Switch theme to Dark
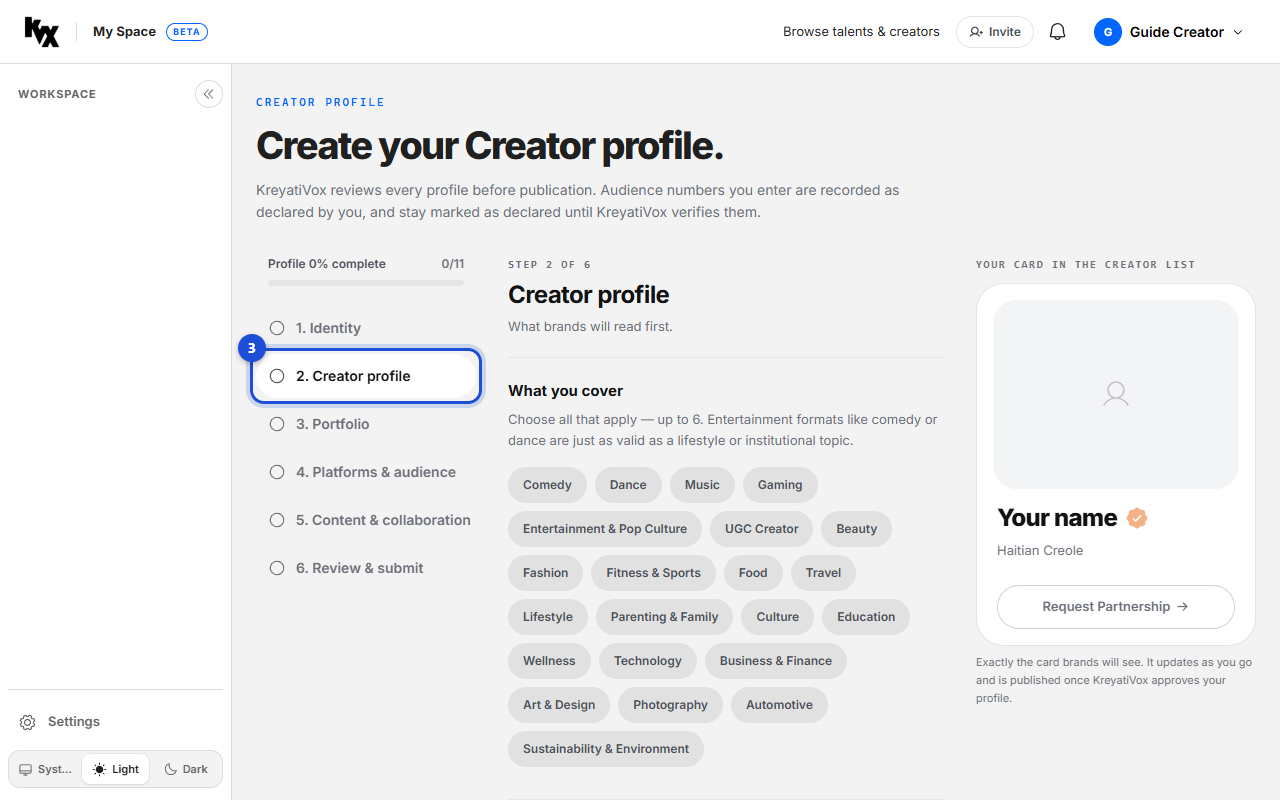 [x=186, y=769]
